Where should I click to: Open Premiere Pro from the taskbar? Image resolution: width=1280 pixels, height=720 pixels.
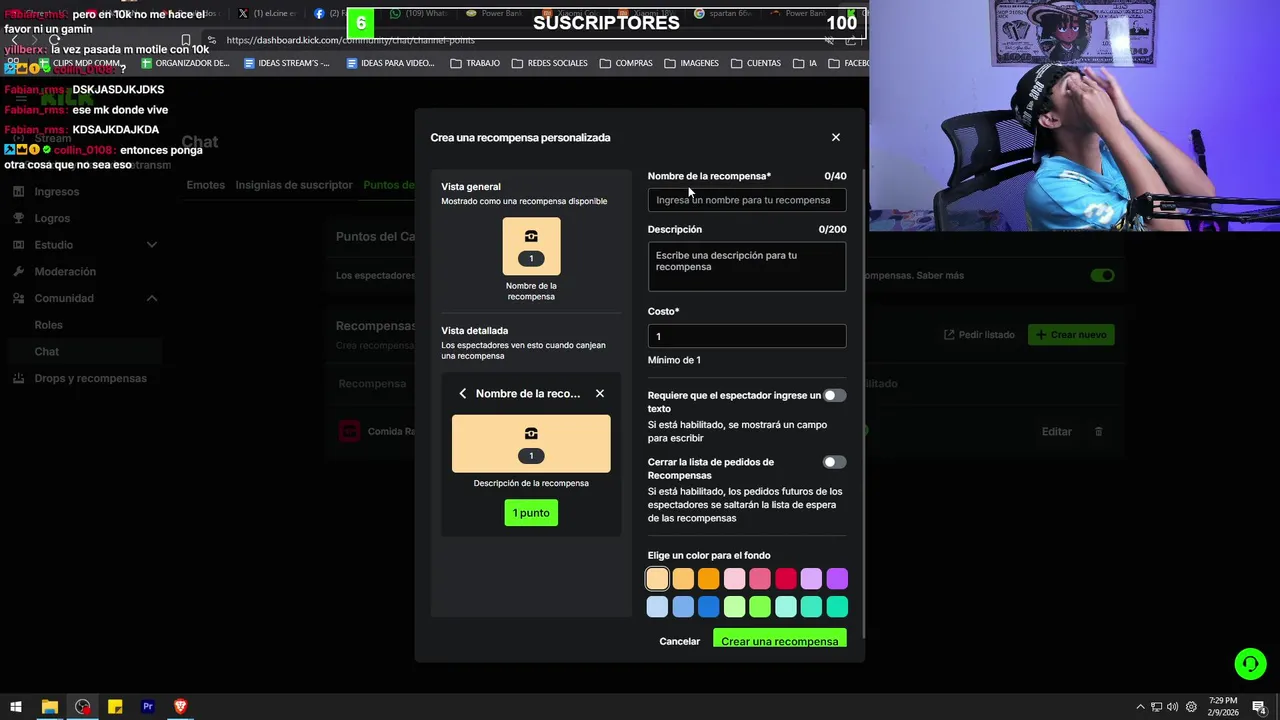click(148, 707)
